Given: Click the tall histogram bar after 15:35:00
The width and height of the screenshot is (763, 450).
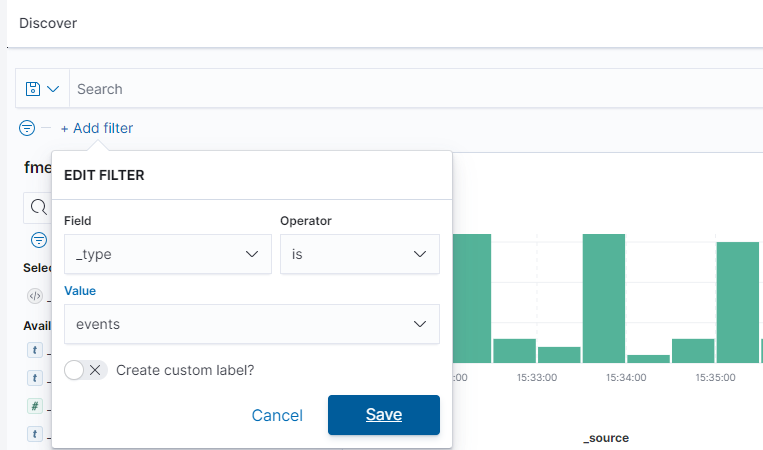Looking at the screenshot, I should tap(737, 302).
